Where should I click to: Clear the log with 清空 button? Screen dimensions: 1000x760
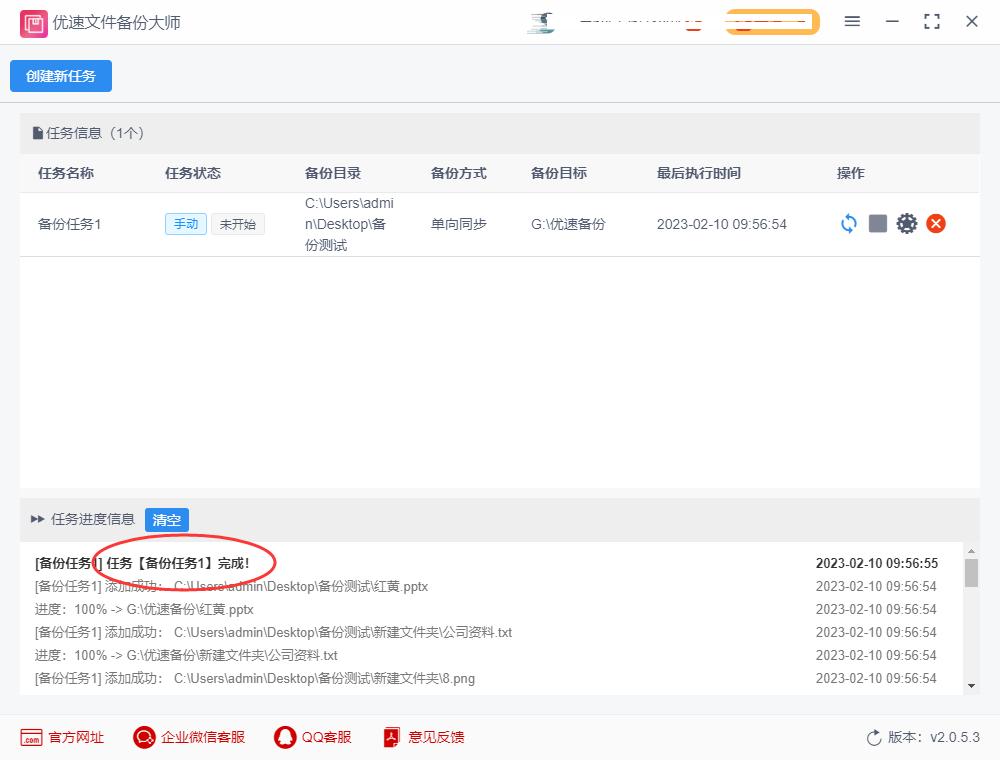(166, 520)
